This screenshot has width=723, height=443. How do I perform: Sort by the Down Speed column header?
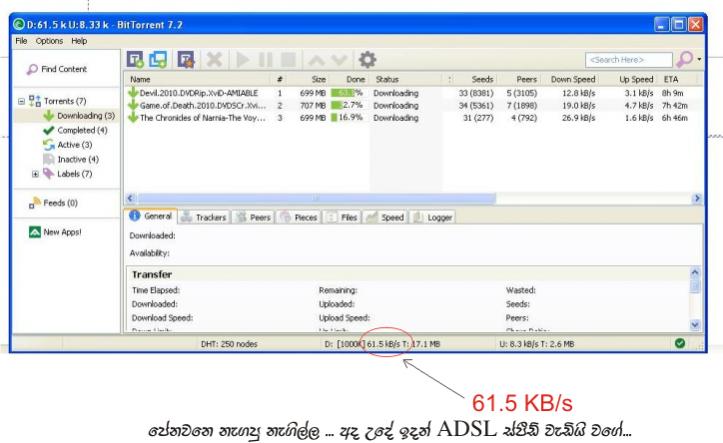click(x=569, y=79)
